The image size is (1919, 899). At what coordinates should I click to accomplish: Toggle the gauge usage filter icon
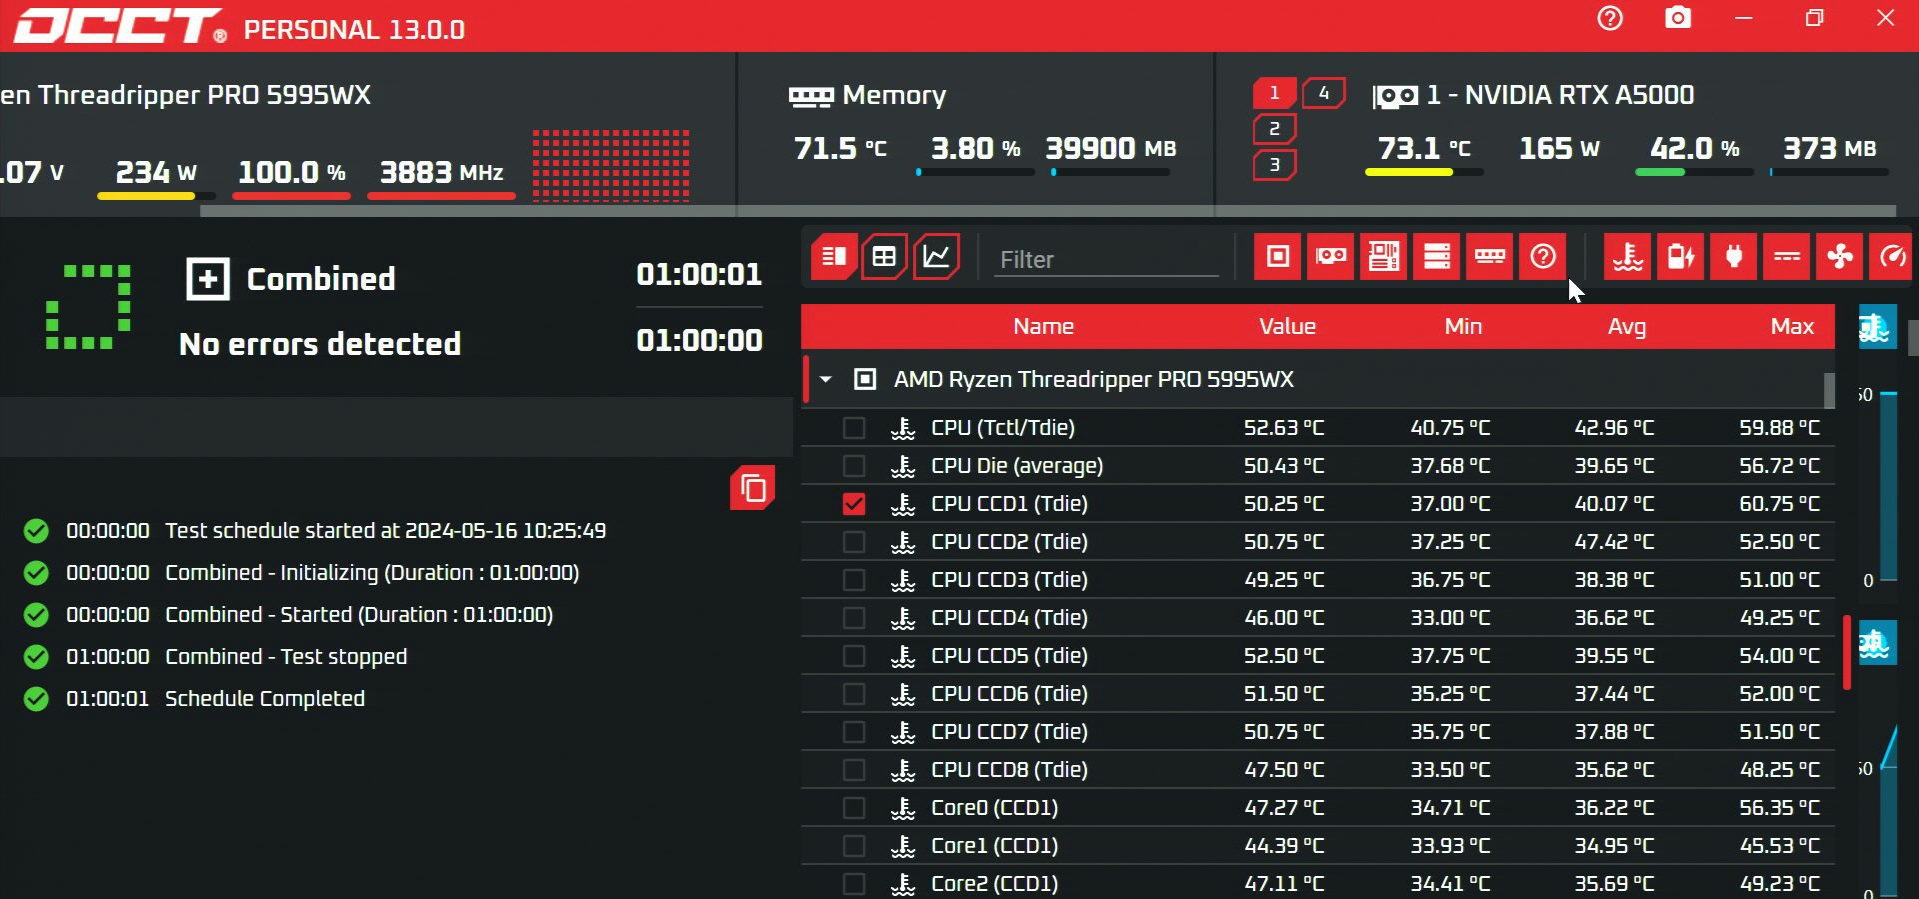coord(1892,257)
